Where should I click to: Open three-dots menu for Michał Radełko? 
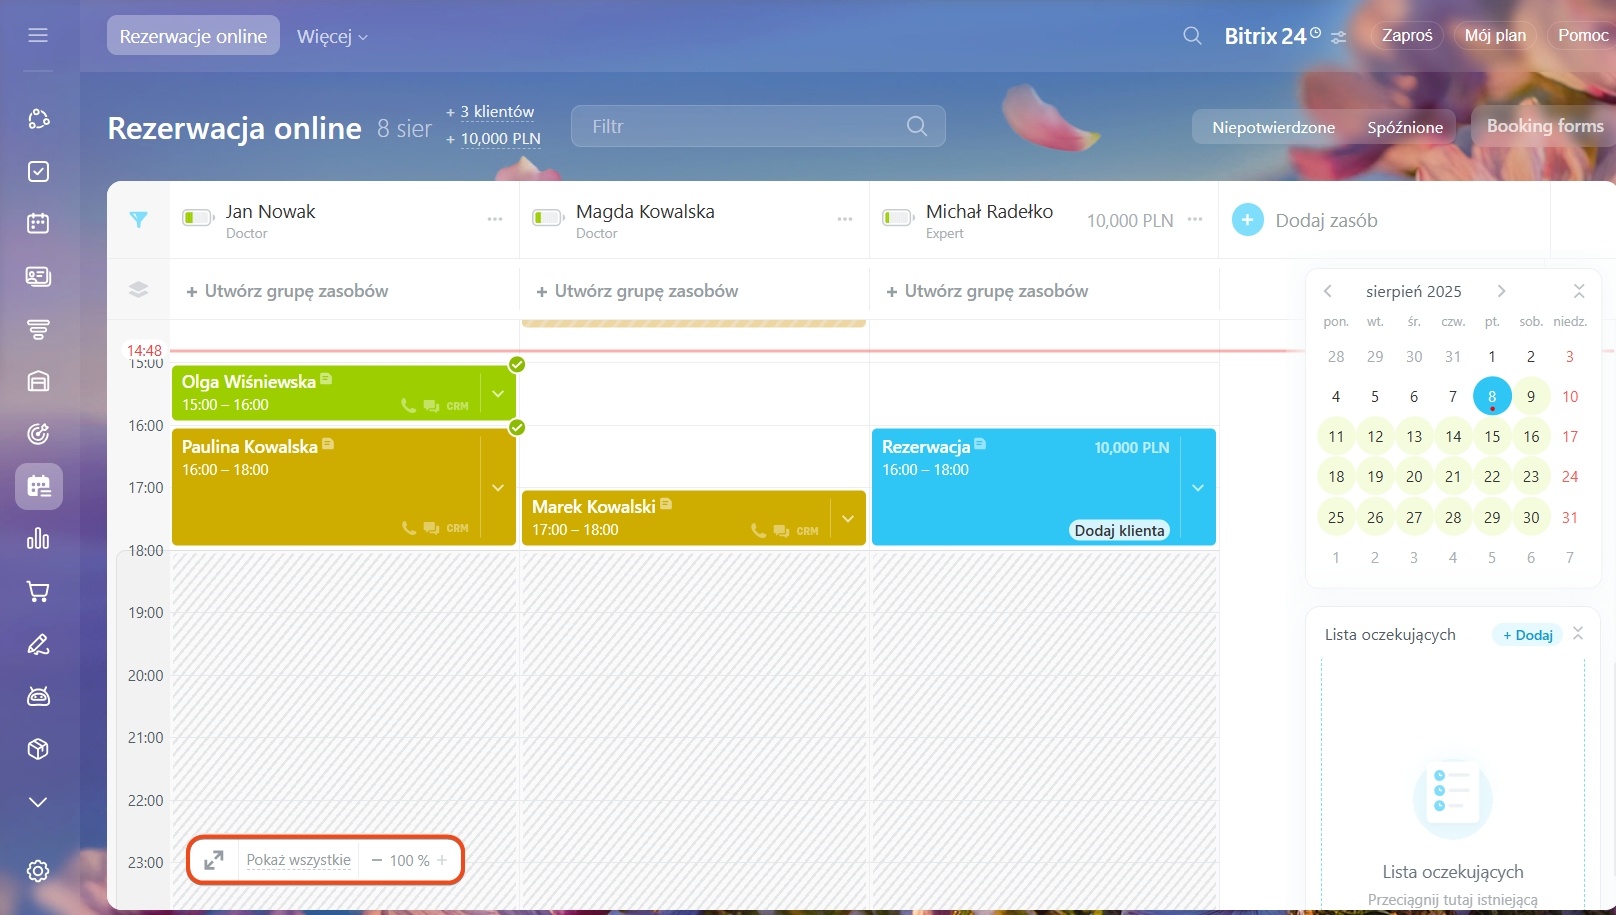(1195, 219)
